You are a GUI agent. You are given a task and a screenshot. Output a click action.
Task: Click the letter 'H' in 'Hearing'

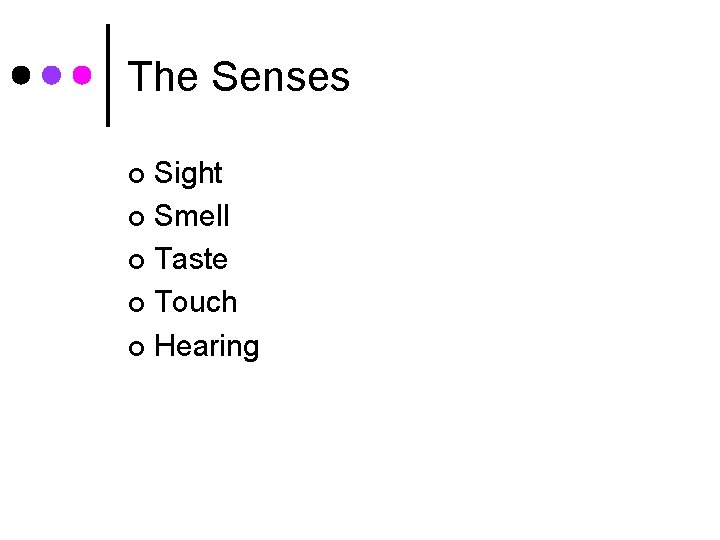tap(165, 345)
